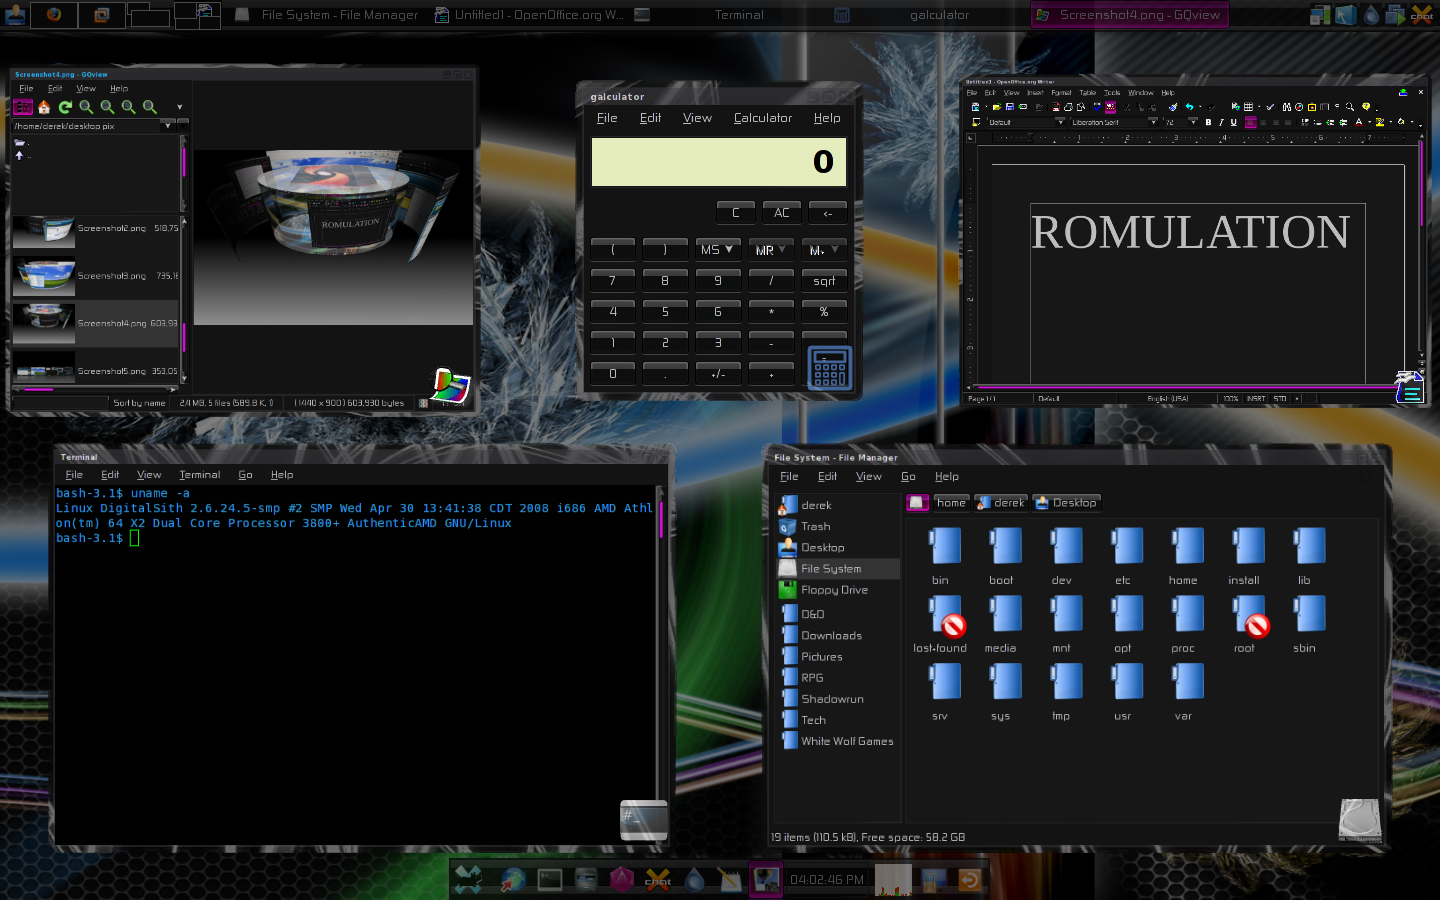Image resolution: width=1440 pixels, height=900 pixels.
Task: Click the Open document icon in Writer toolbar
Action: pos(997,107)
